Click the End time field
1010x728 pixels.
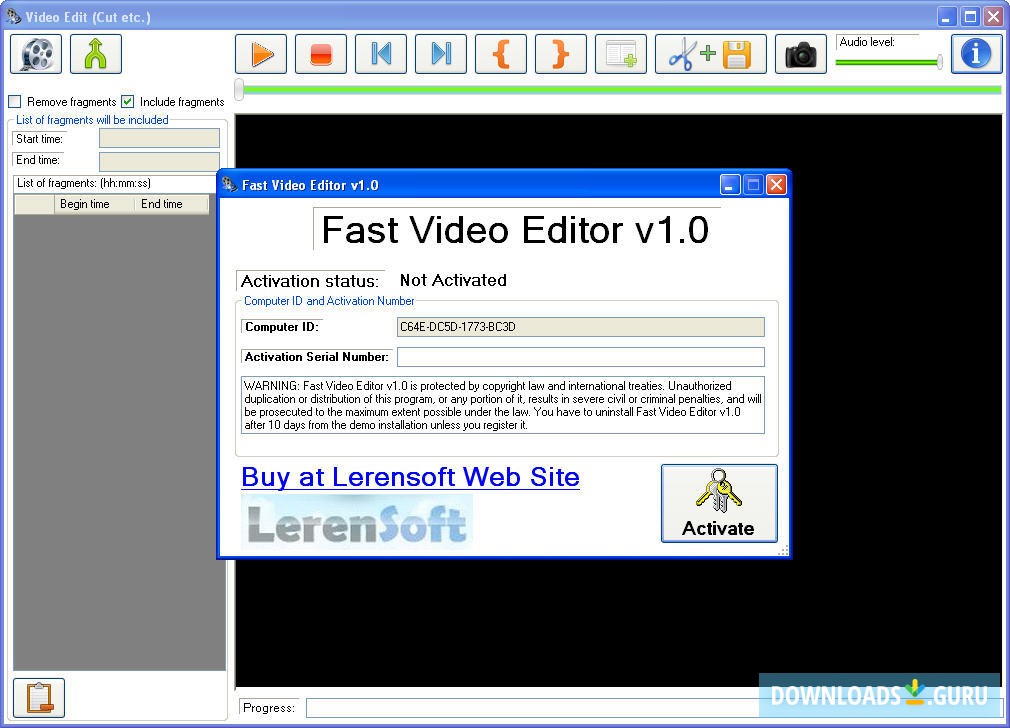pyautogui.click(x=159, y=160)
